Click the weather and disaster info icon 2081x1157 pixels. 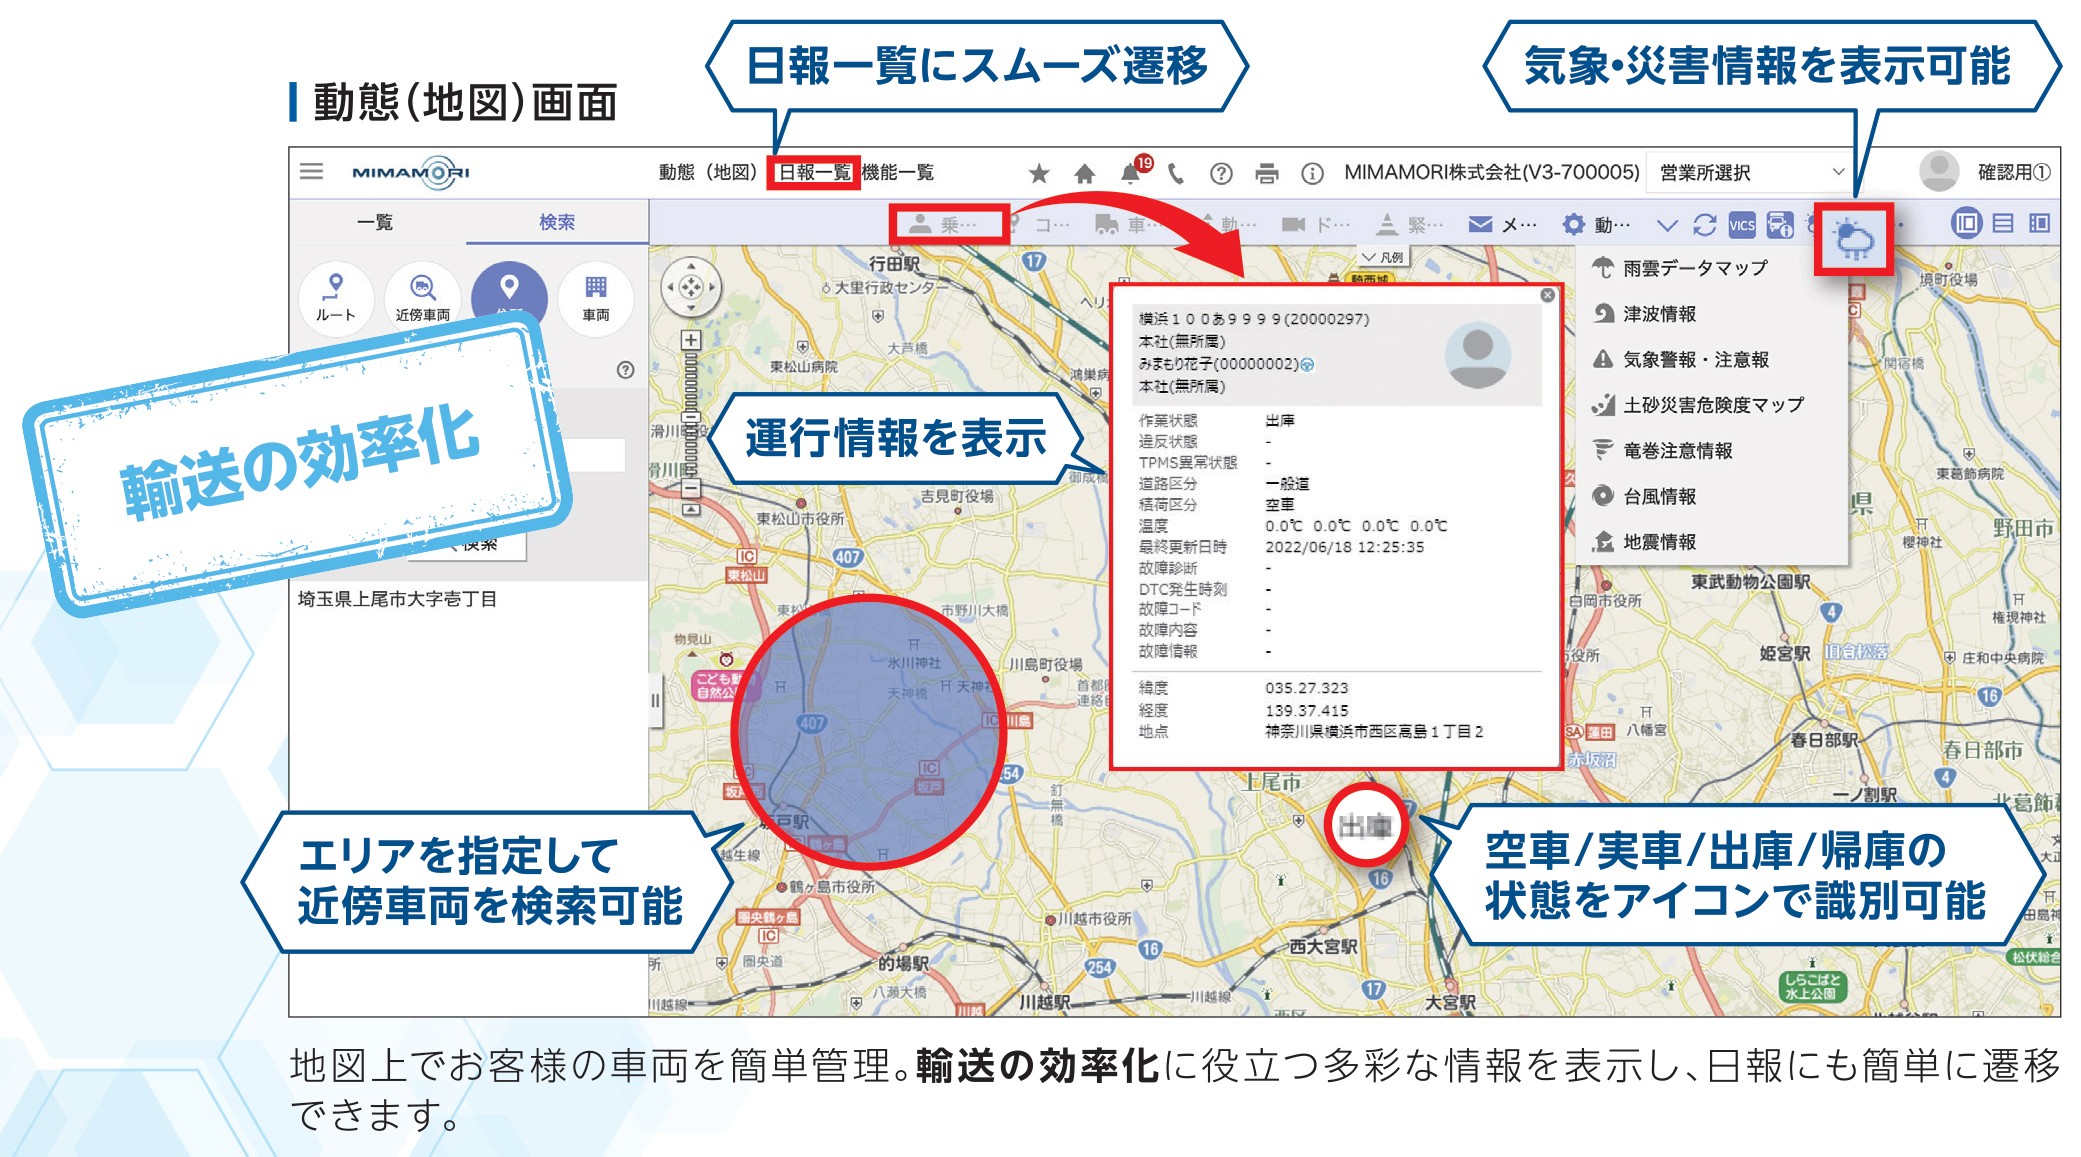1854,240
